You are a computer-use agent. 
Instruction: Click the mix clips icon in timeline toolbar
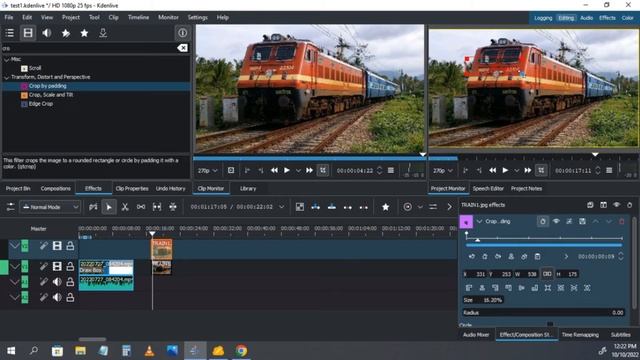point(300,207)
